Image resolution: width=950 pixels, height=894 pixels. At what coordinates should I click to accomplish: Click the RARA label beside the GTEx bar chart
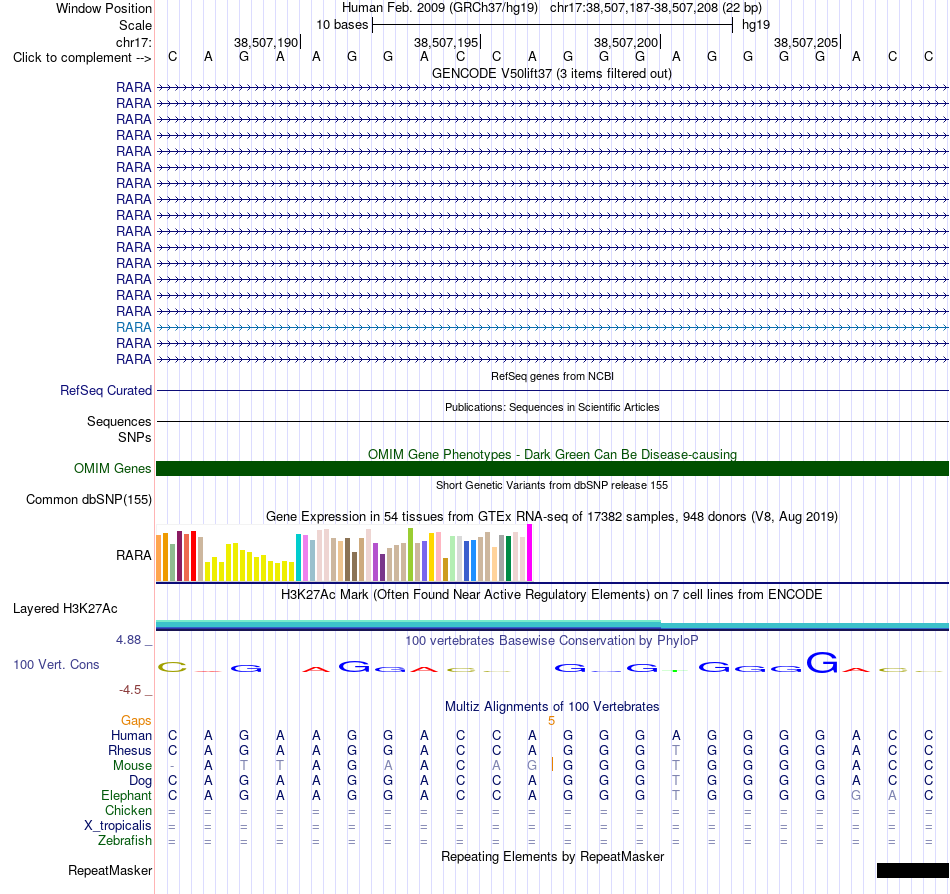tap(133, 555)
